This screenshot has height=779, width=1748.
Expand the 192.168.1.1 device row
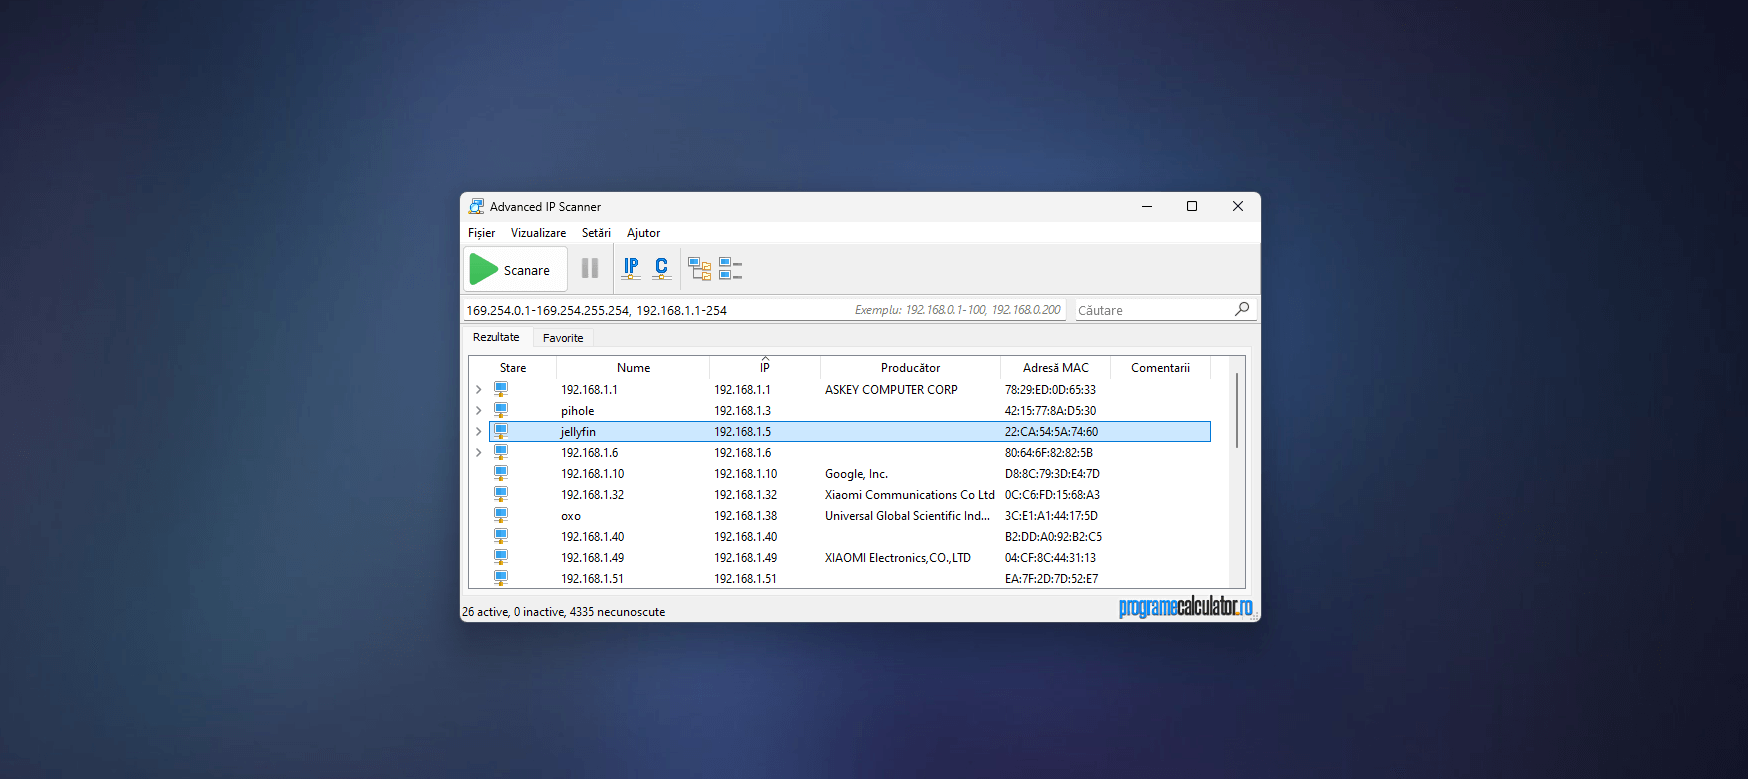pos(478,390)
